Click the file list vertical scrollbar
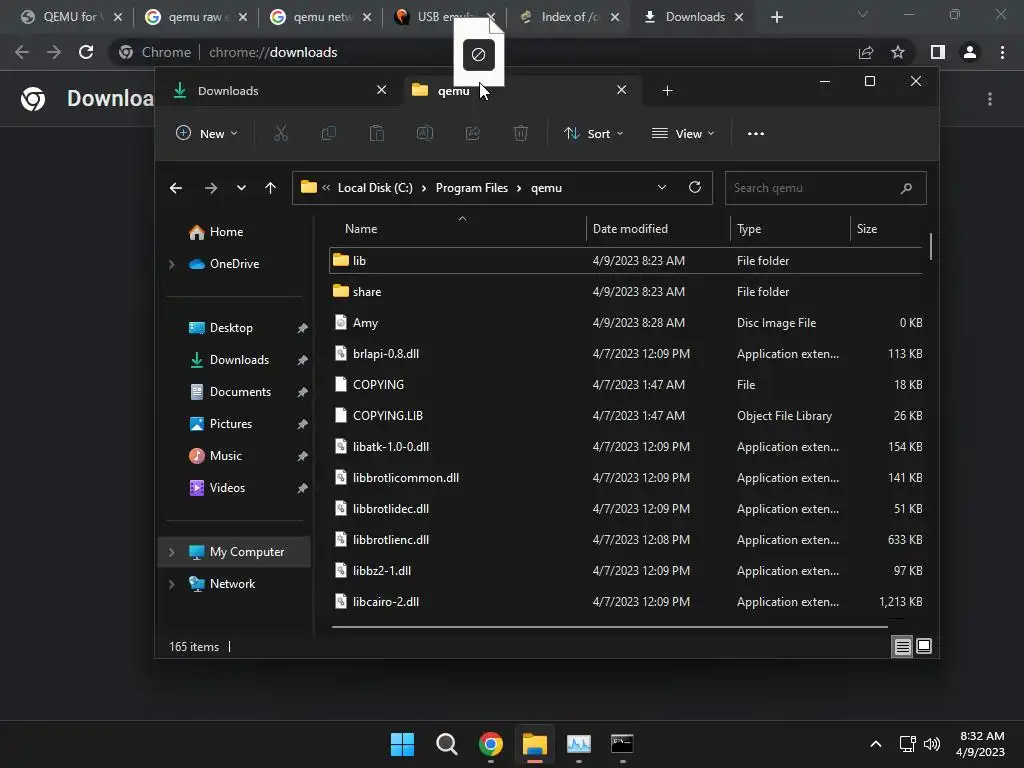This screenshot has height=768, width=1024. pyautogui.click(x=931, y=246)
